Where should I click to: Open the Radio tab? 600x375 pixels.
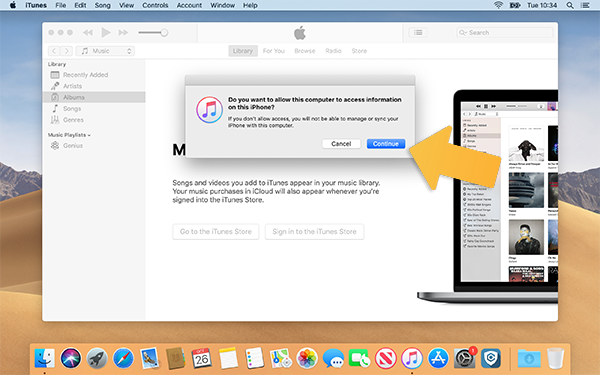pos(333,51)
